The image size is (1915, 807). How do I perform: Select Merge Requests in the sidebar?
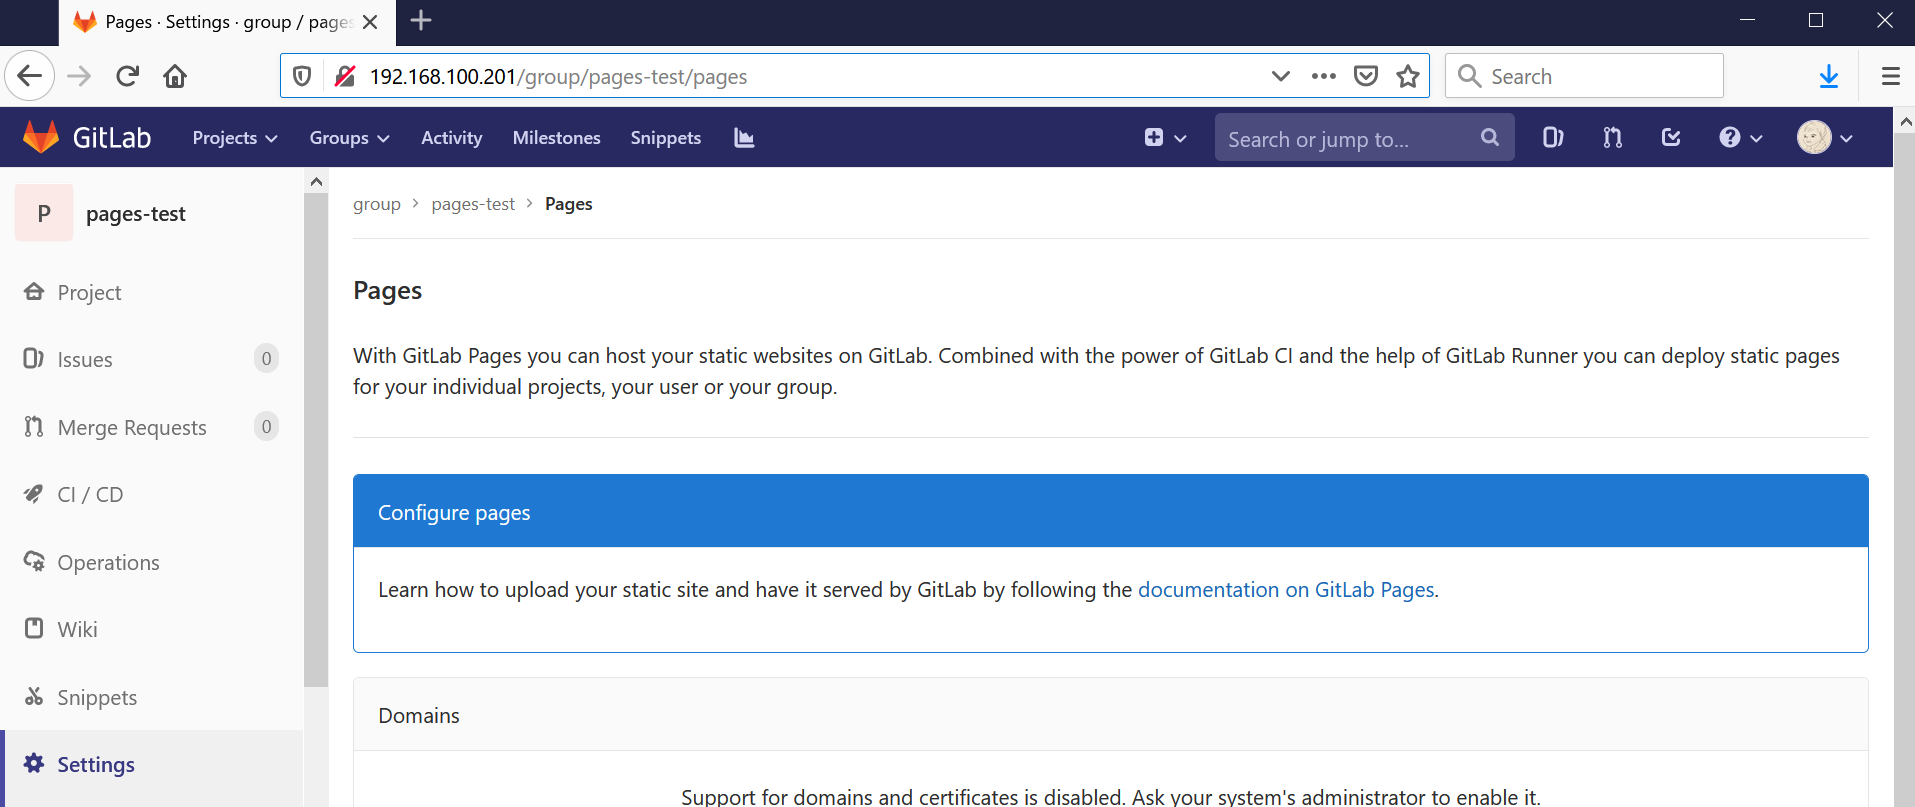pos(152,427)
